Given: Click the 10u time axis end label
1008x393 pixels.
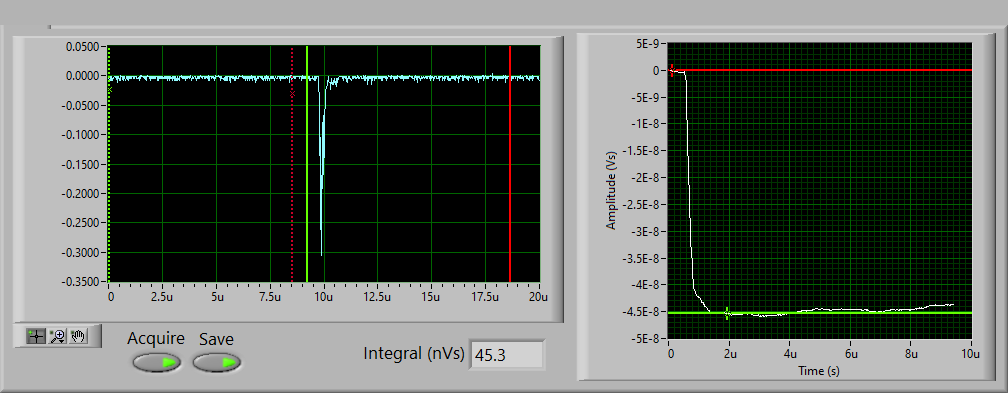Looking at the screenshot, I should [971, 354].
